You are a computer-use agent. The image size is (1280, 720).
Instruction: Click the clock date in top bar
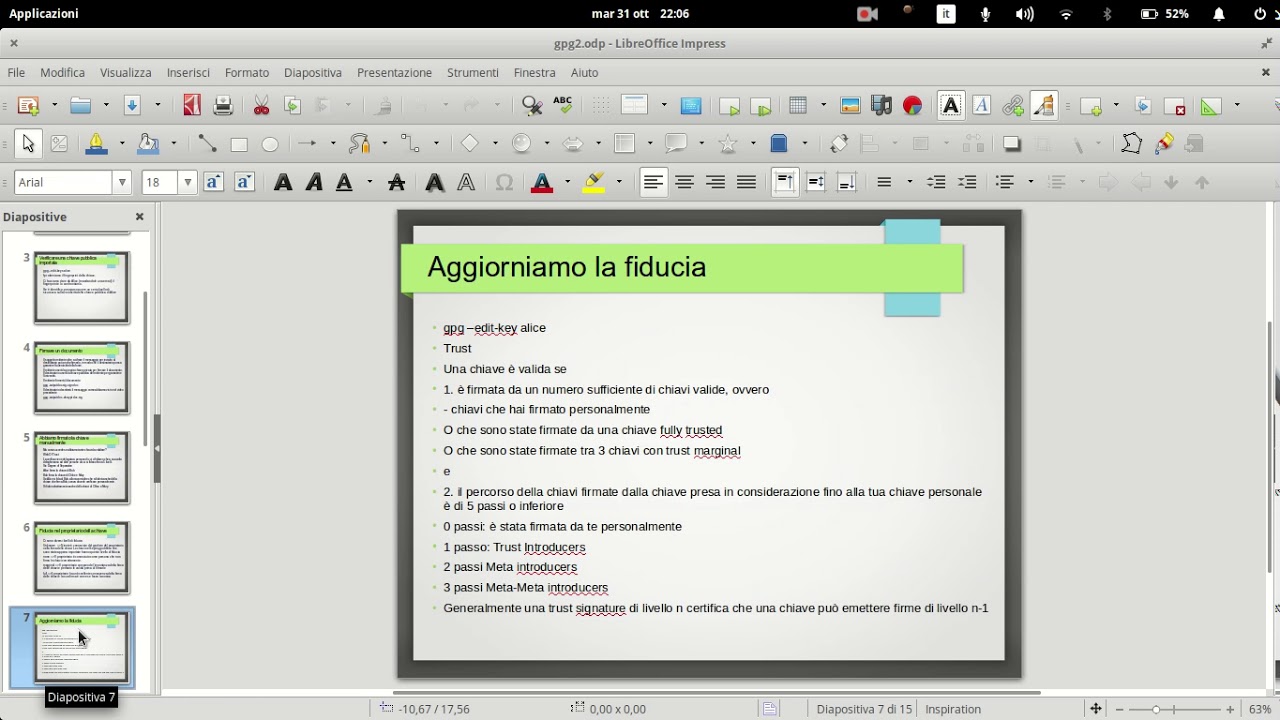pyautogui.click(x=640, y=14)
